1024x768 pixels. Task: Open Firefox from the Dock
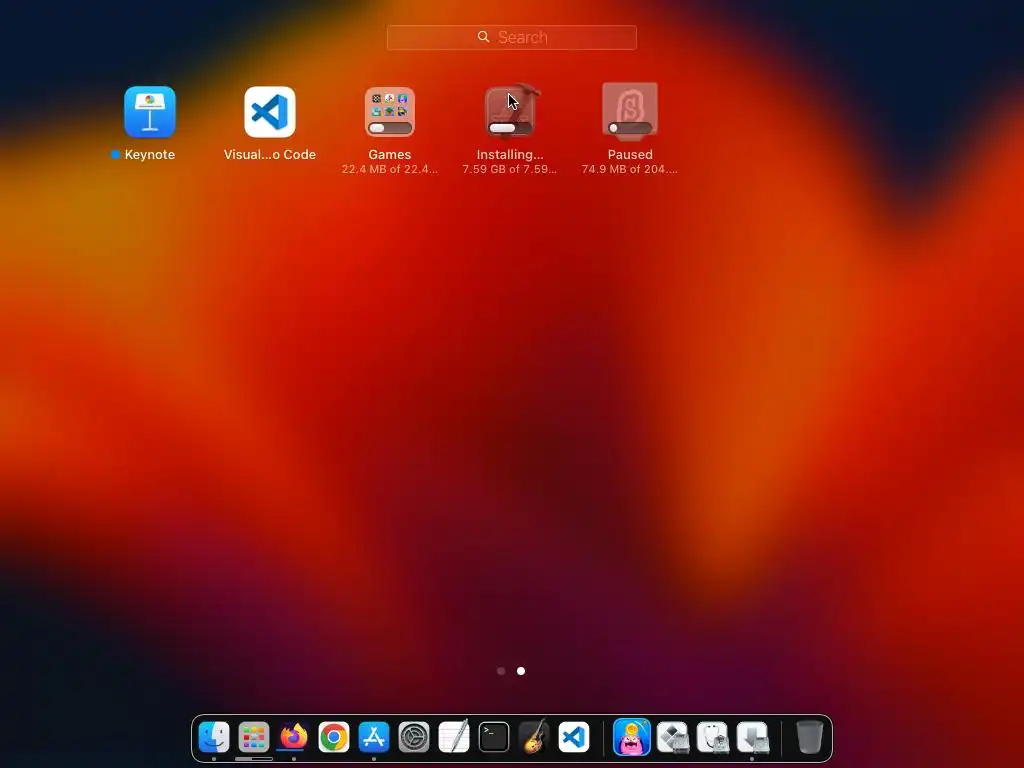click(294, 737)
